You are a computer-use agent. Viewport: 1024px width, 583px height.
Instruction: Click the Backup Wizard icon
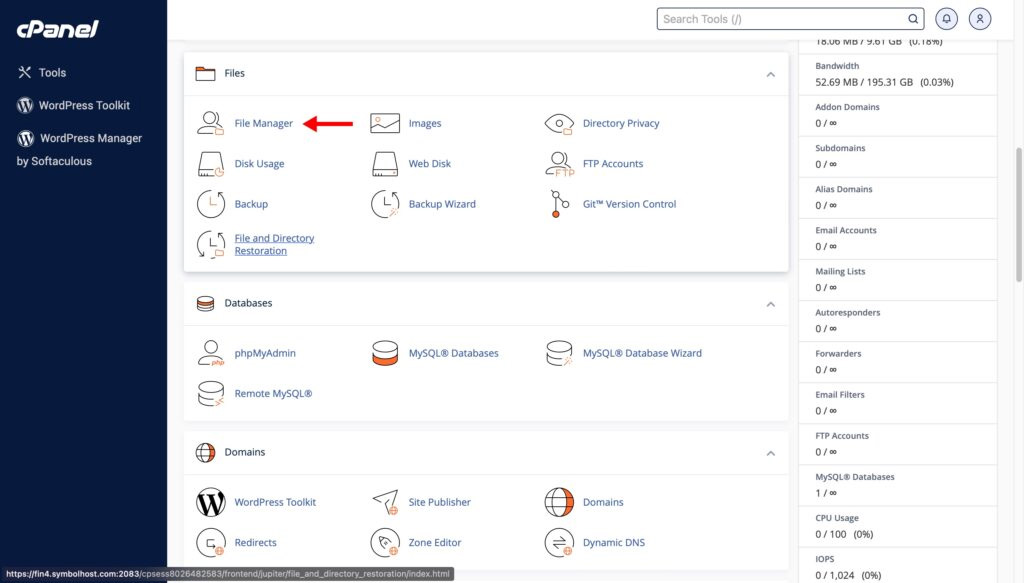coord(385,204)
